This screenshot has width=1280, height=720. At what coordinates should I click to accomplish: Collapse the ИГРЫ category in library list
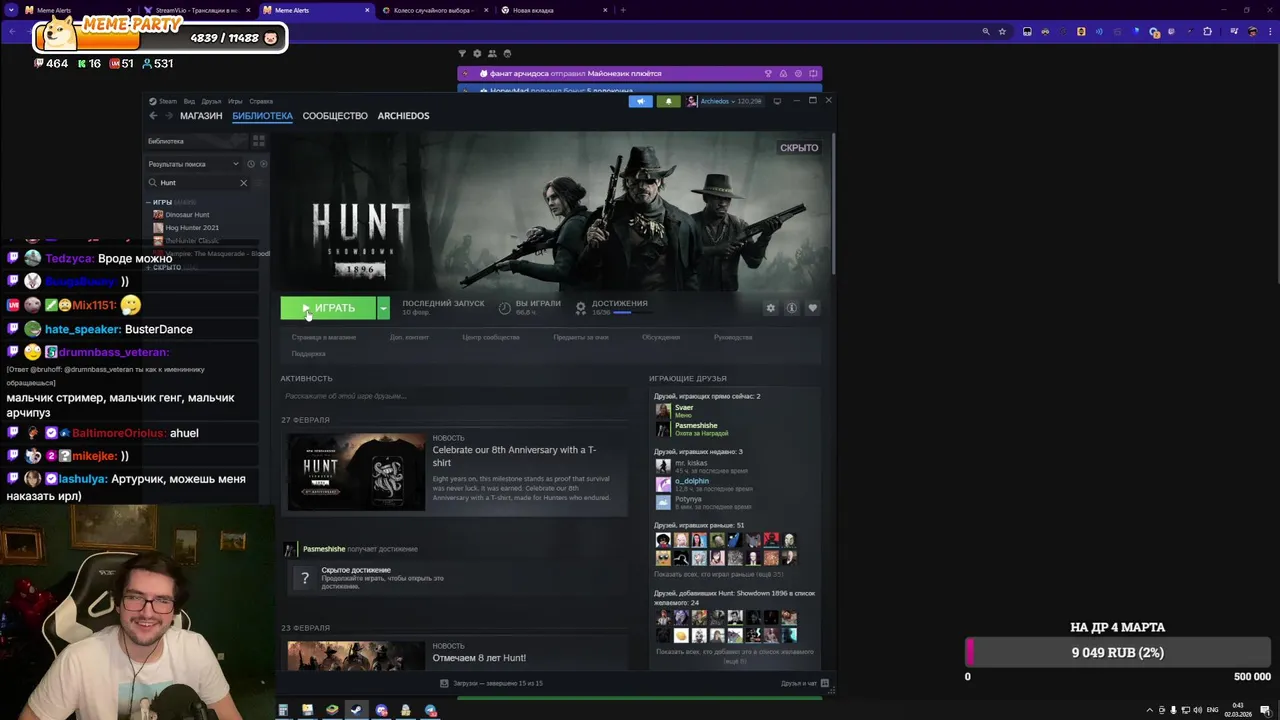click(x=148, y=203)
